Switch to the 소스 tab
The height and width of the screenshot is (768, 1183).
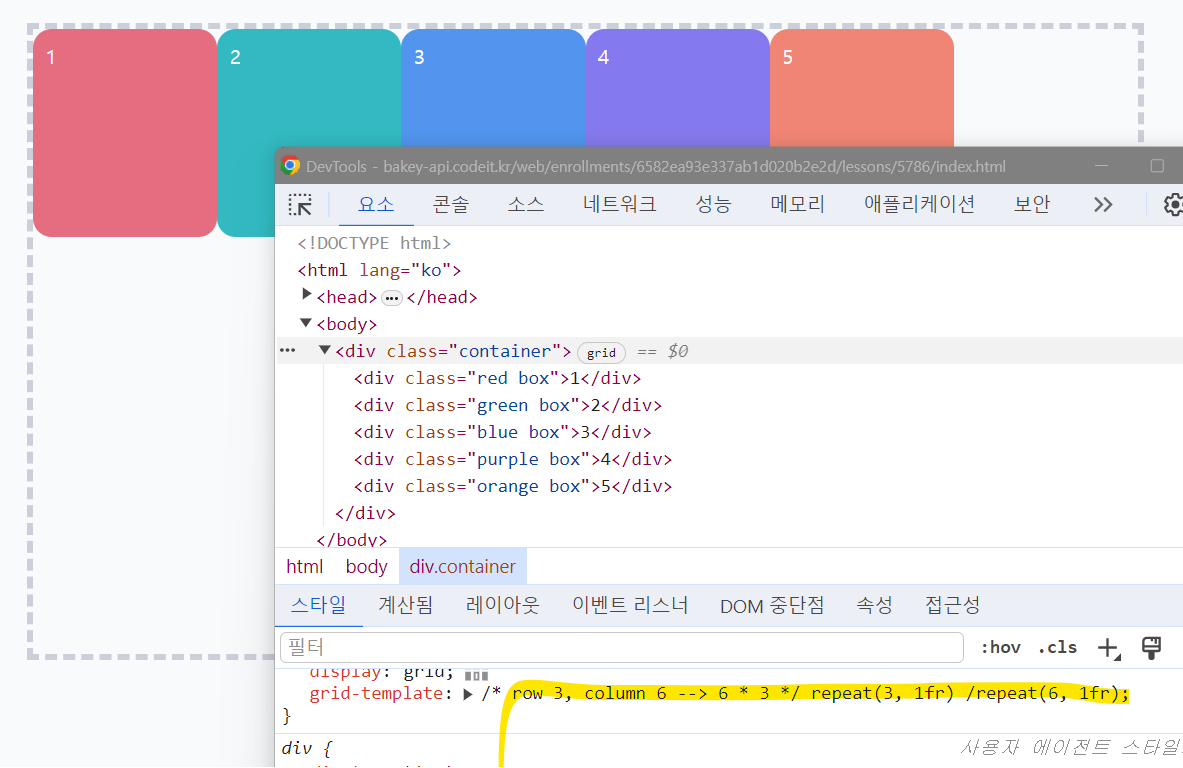tap(526, 204)
